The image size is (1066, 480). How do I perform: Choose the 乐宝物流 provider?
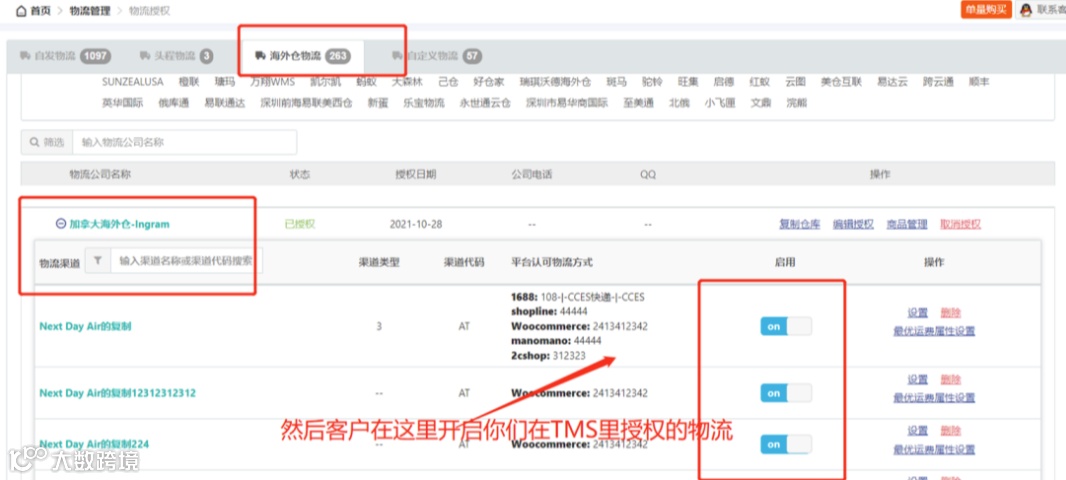point(424,103)
